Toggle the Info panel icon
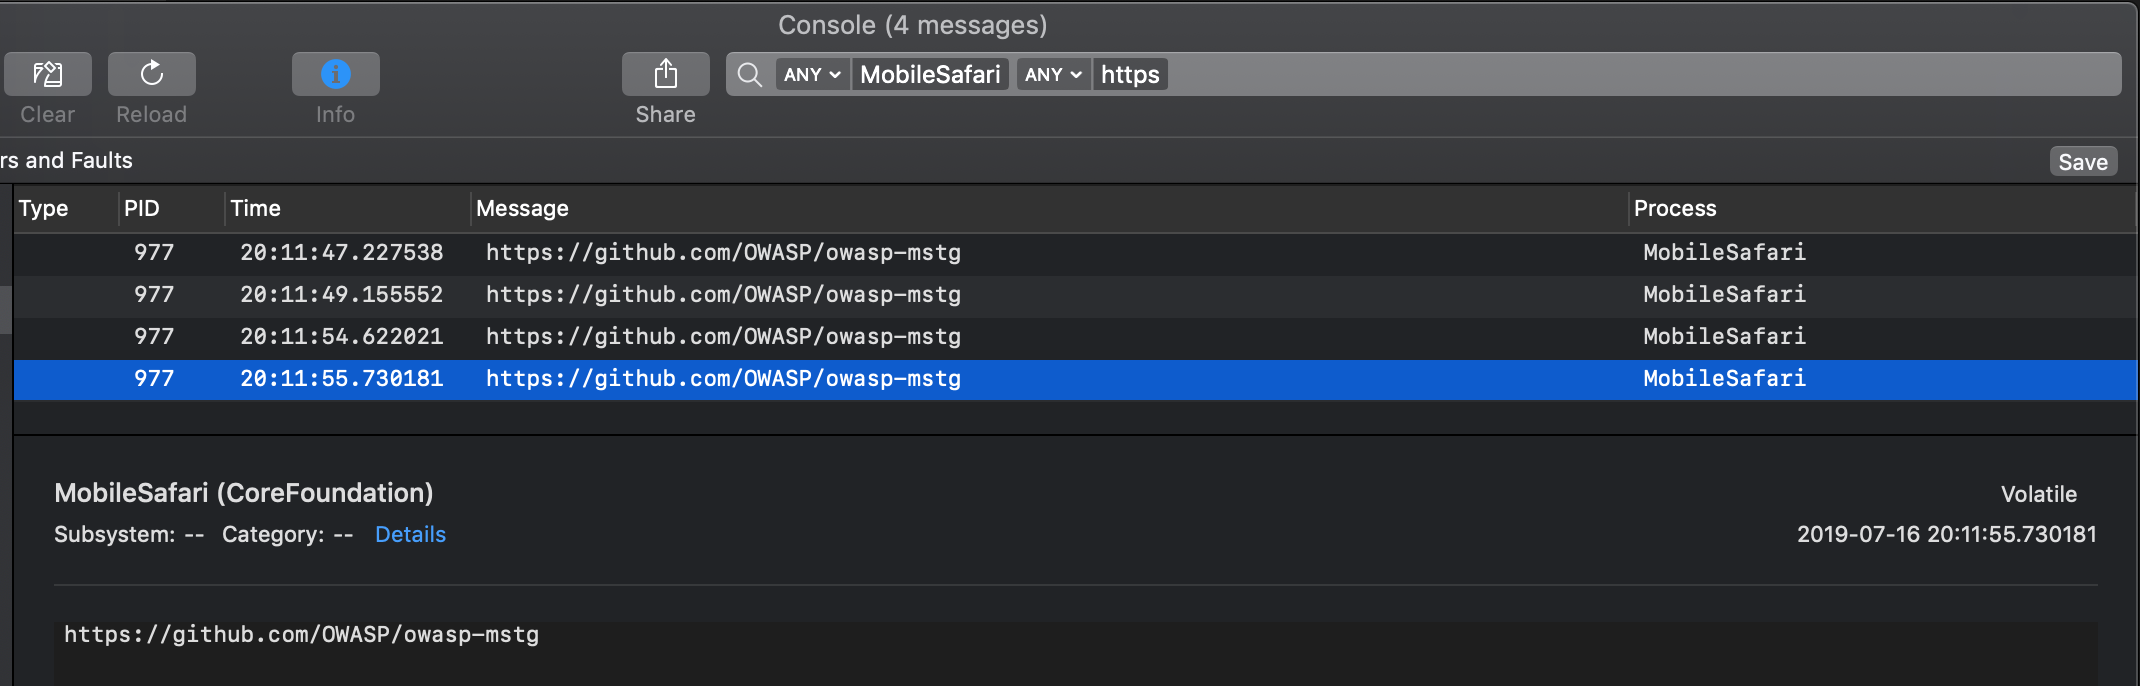The image size is (2140, 686). pyautogui.click(x=336, y=74)
